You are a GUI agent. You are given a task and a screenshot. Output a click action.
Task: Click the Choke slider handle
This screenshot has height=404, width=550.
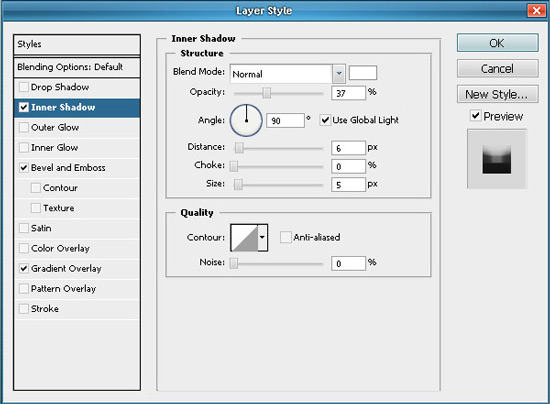234,166
